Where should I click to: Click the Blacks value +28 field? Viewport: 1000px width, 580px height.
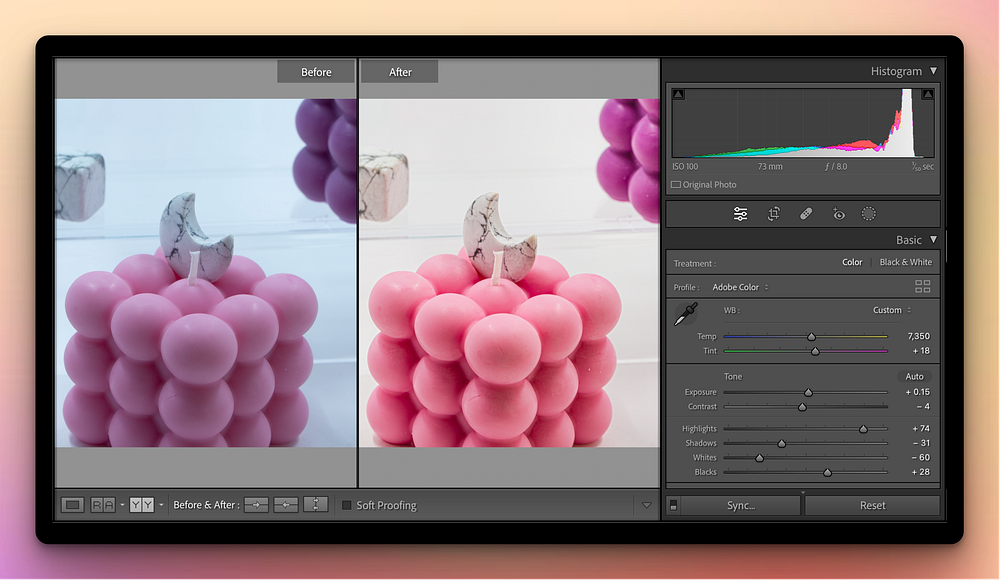(920, 472)
